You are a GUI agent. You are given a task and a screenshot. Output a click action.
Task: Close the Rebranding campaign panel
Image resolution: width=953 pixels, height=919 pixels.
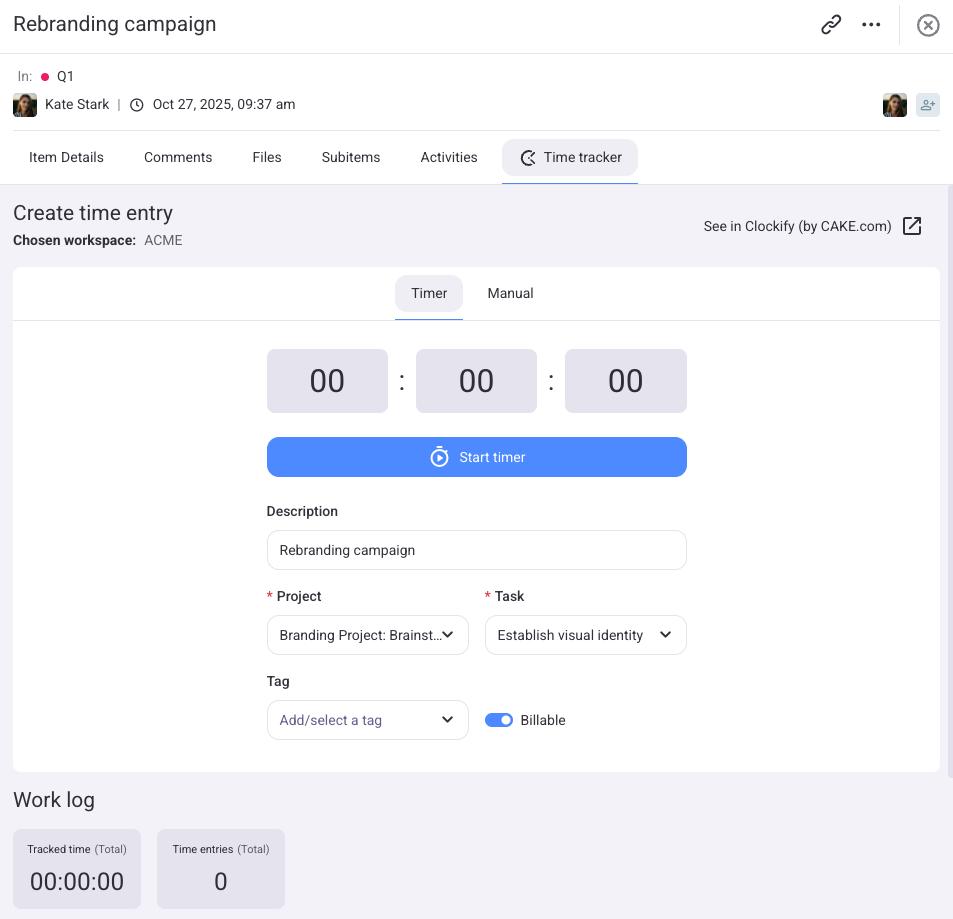tap(928, 25)
